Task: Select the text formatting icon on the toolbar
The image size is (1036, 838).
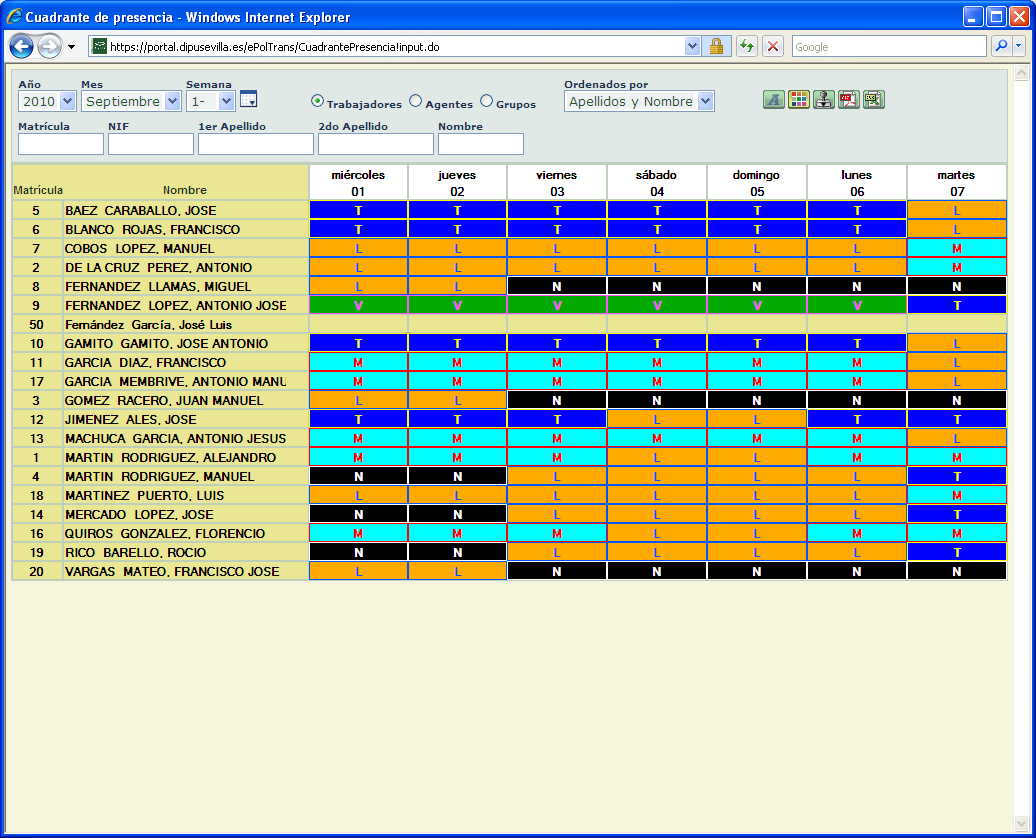Action: (x=773, y=99)
